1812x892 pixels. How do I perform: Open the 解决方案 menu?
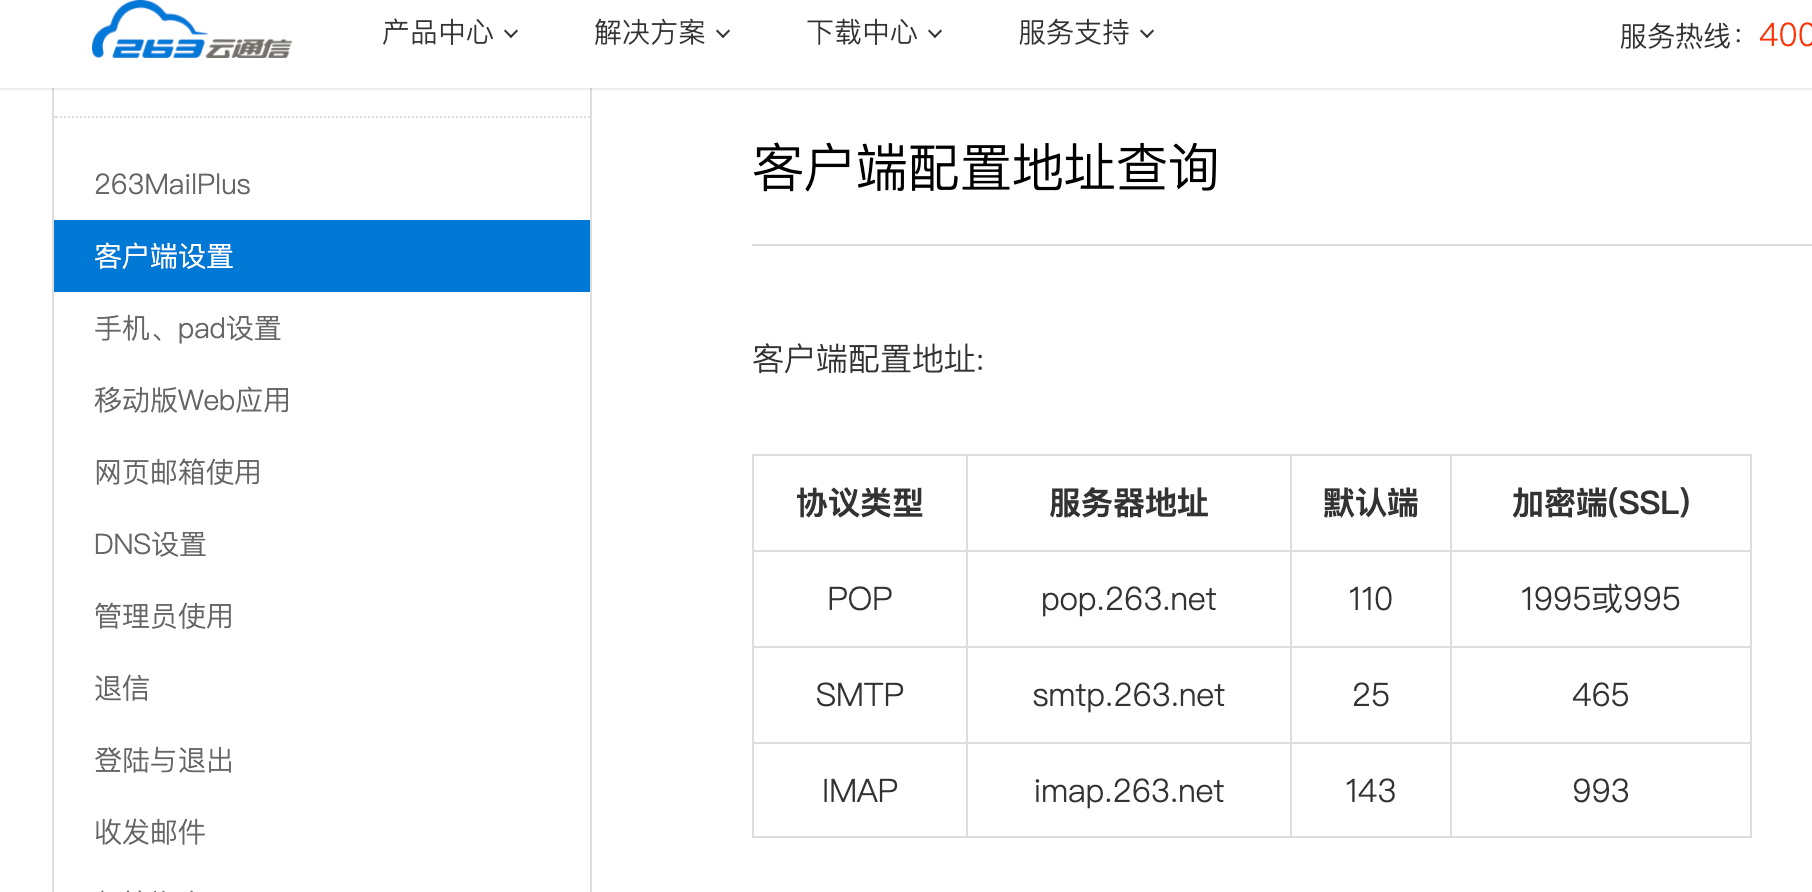point(650,33)
